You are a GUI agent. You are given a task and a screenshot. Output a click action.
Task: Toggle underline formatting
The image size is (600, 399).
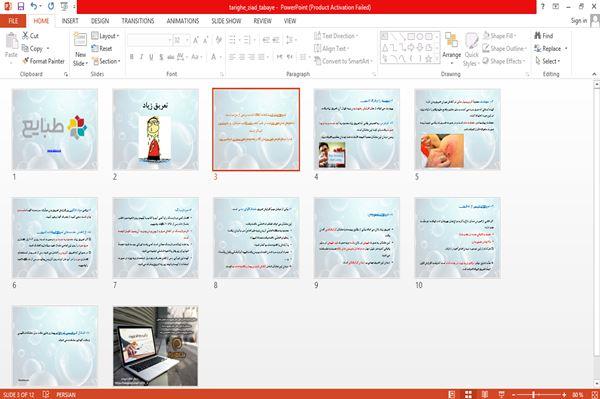151,57
